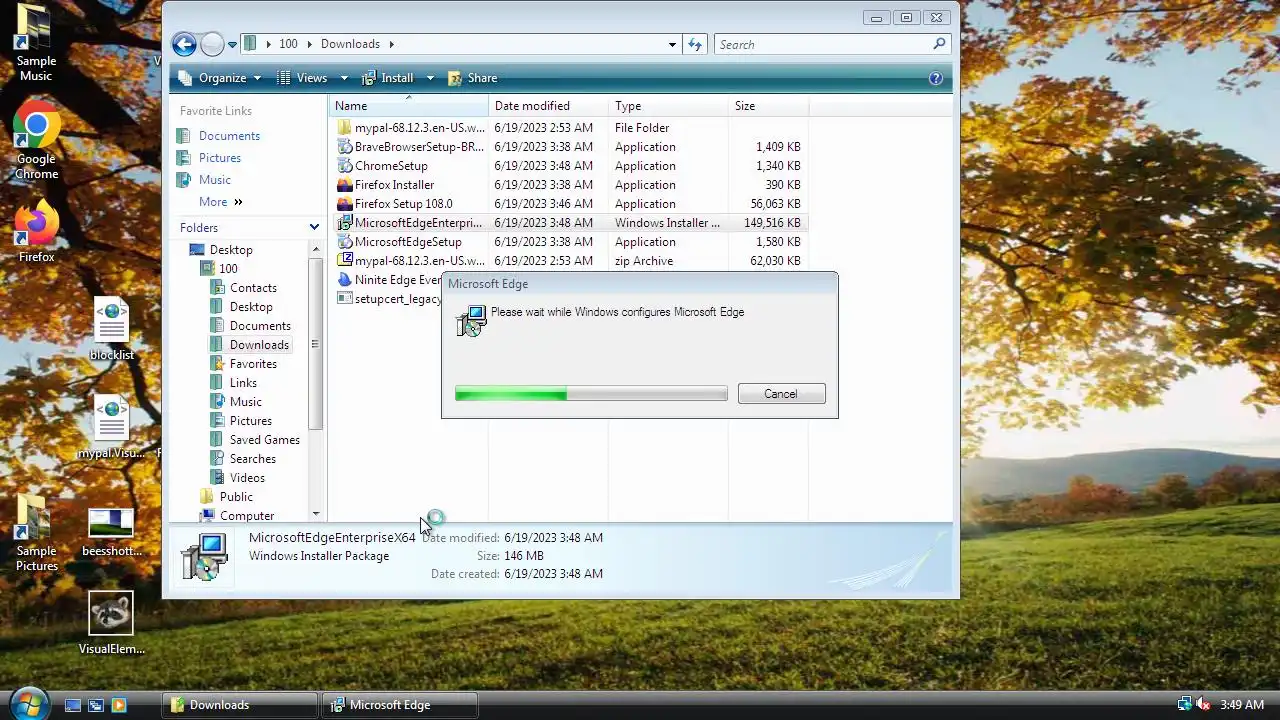Open Views dropdown arrow
Viewport: 1280px width, 720px height.
pos(344,78)
